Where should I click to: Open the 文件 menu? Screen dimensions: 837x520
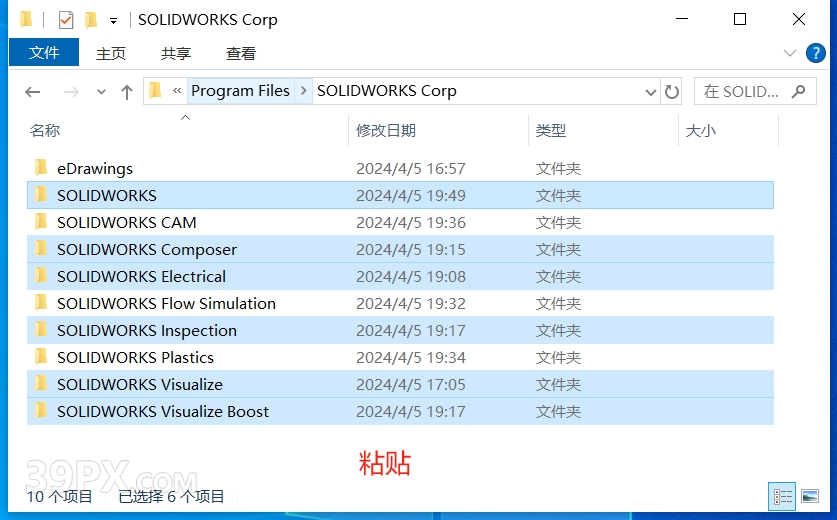(44, 53)
